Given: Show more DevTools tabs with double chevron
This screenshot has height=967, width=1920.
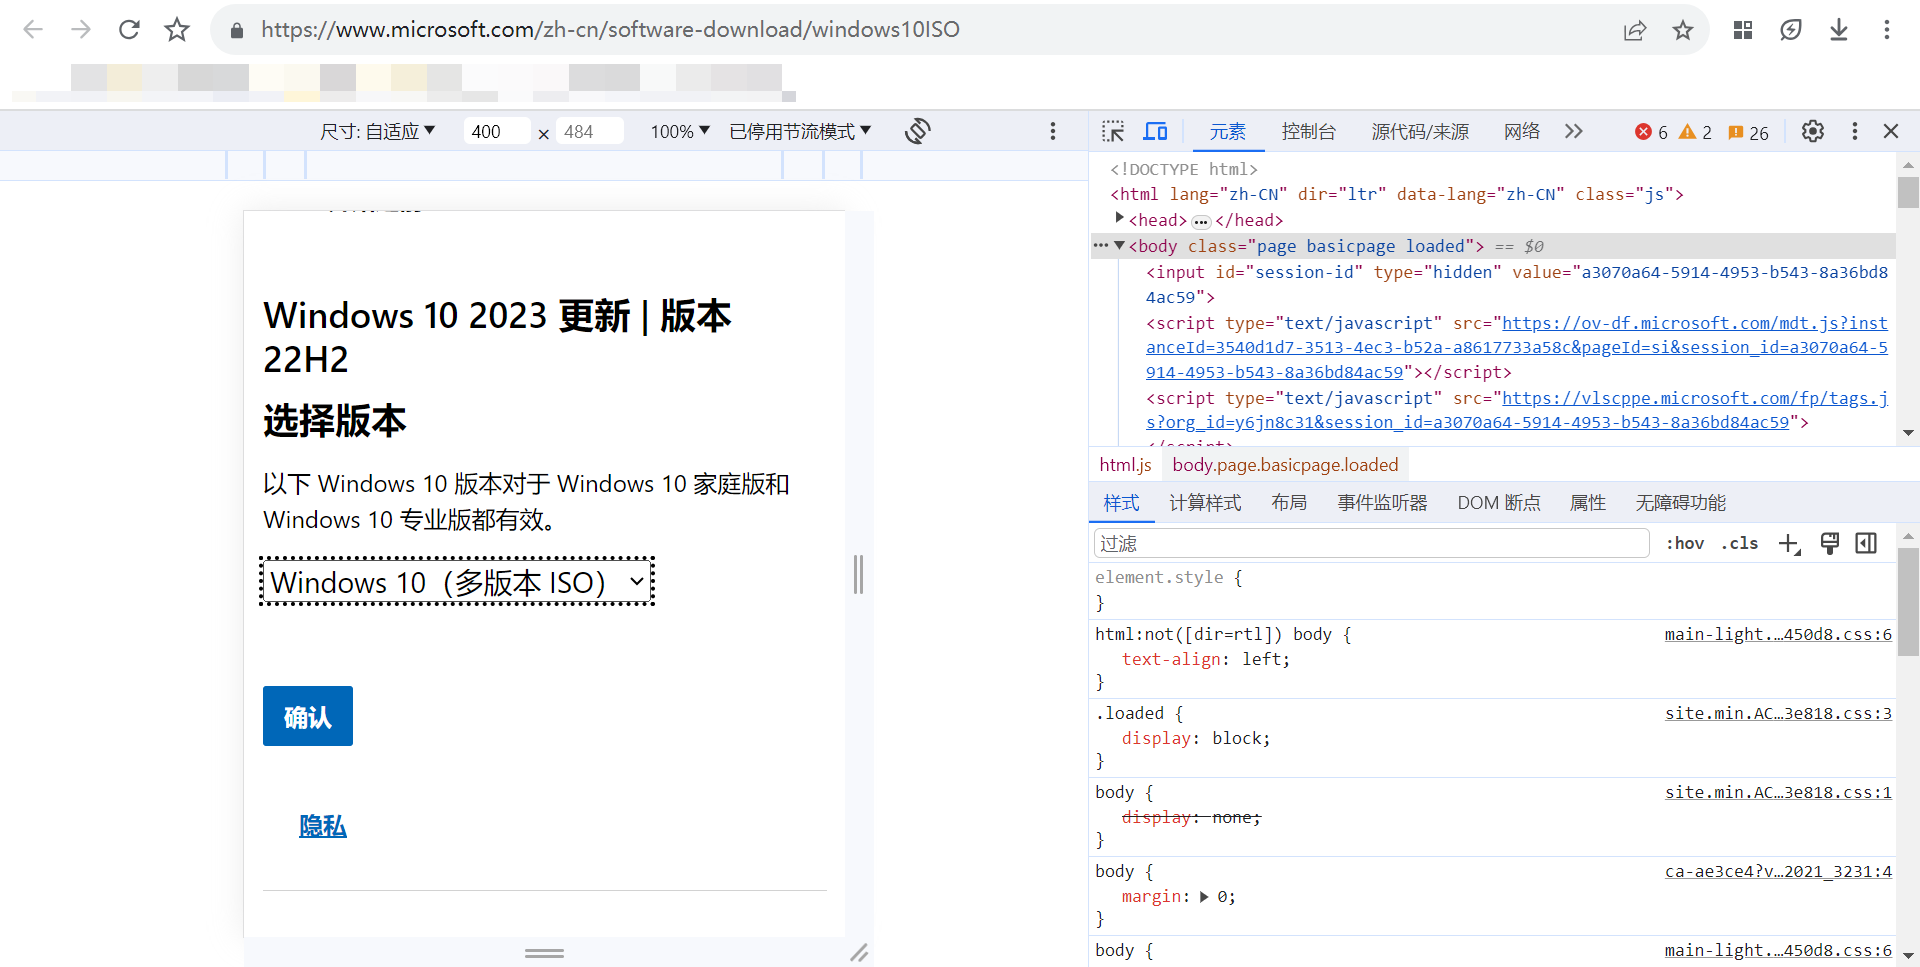Looking at the screenshot, I should coord(1574,131).
